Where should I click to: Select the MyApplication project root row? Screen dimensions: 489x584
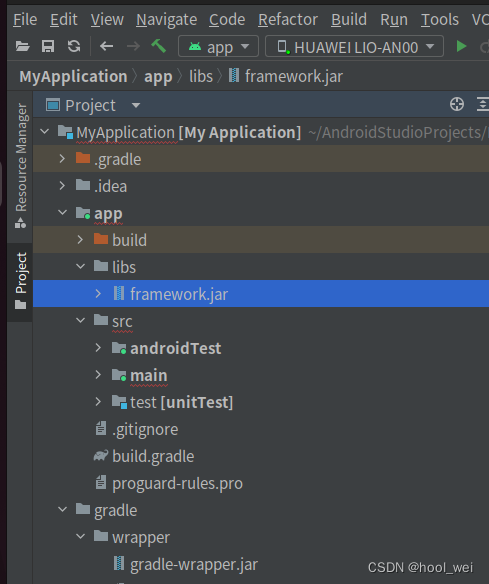(261, 132)
